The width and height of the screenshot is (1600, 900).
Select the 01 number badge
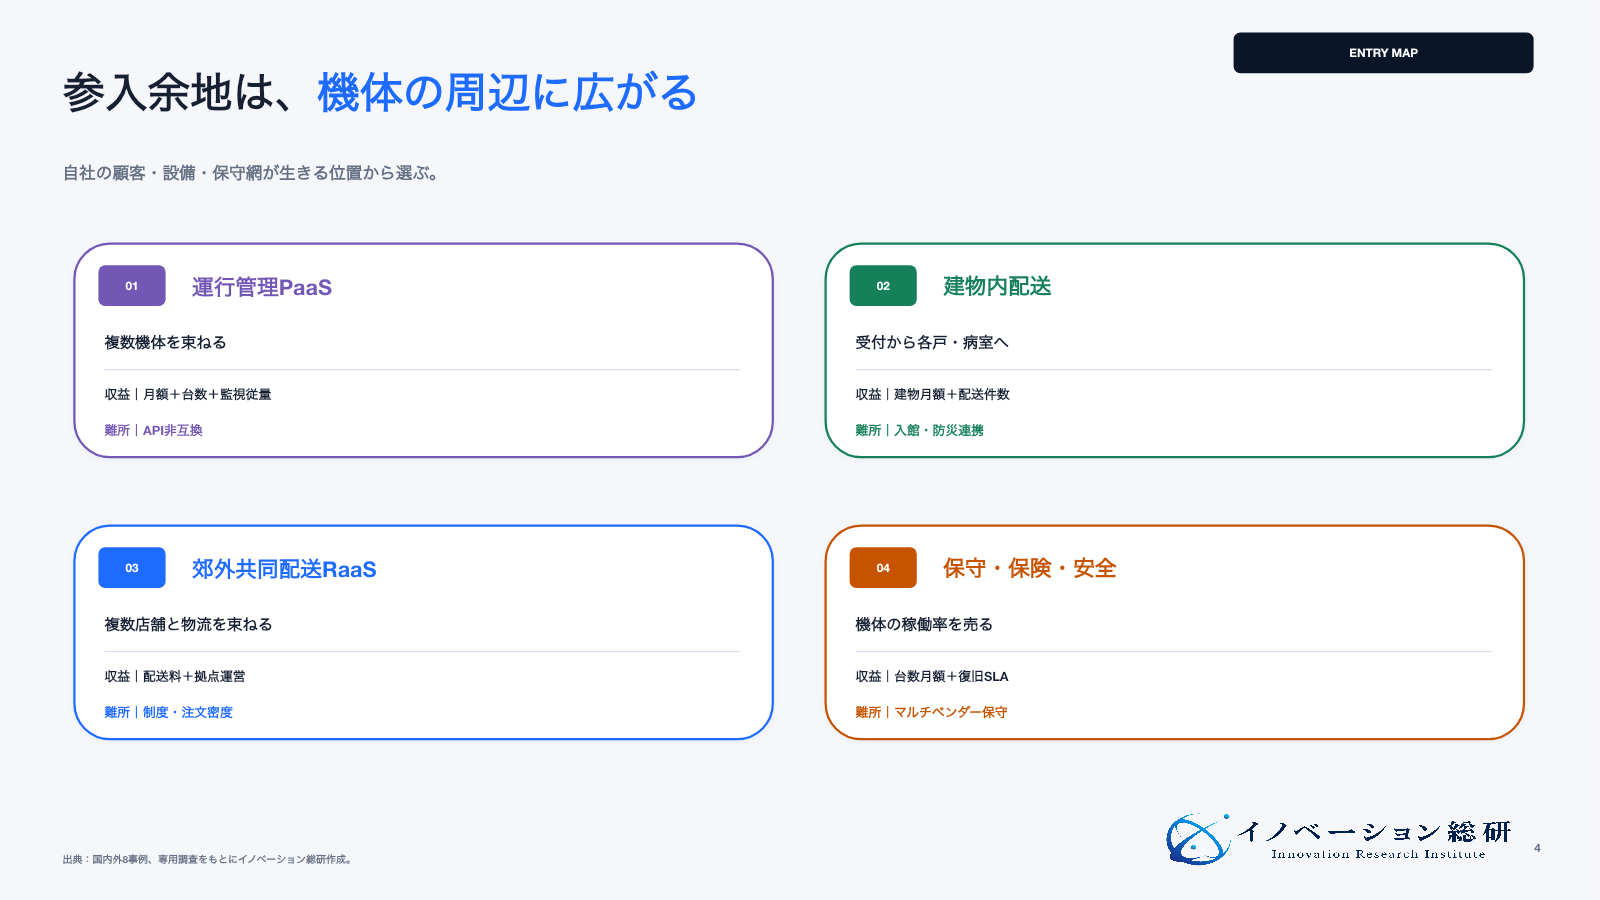(x=132, y=286)
